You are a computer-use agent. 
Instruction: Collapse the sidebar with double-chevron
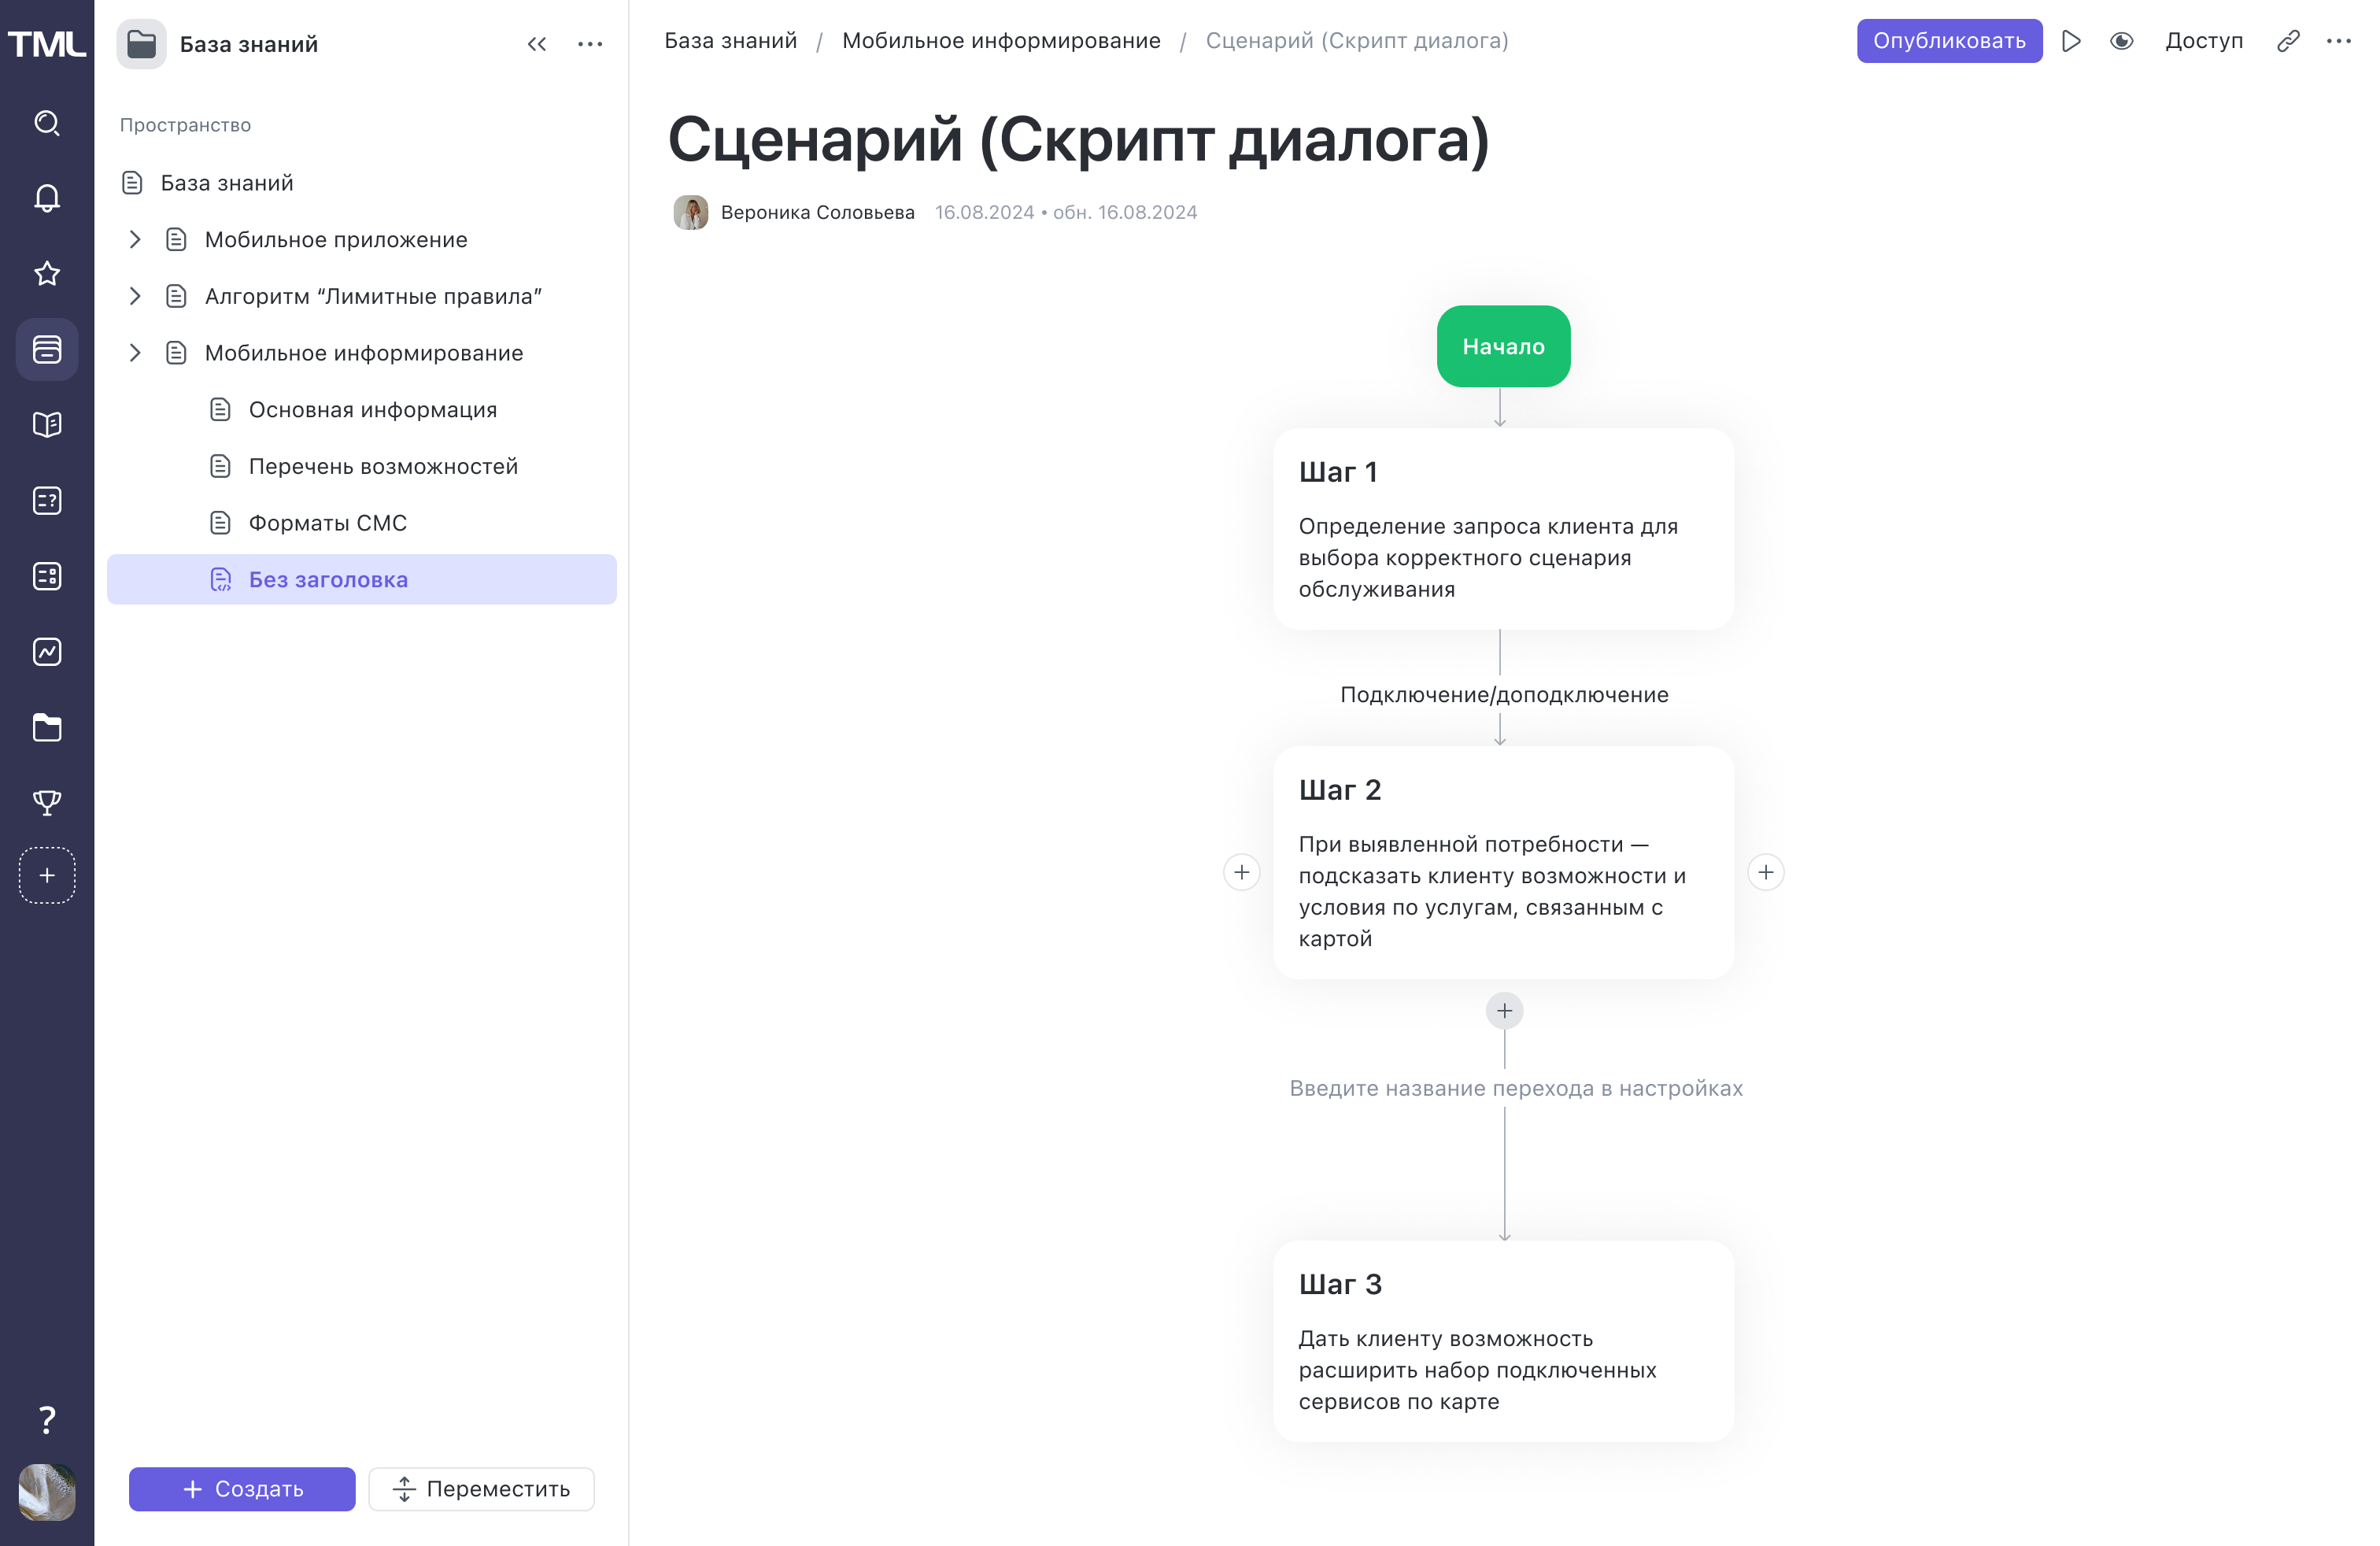[x=537, y=44]
